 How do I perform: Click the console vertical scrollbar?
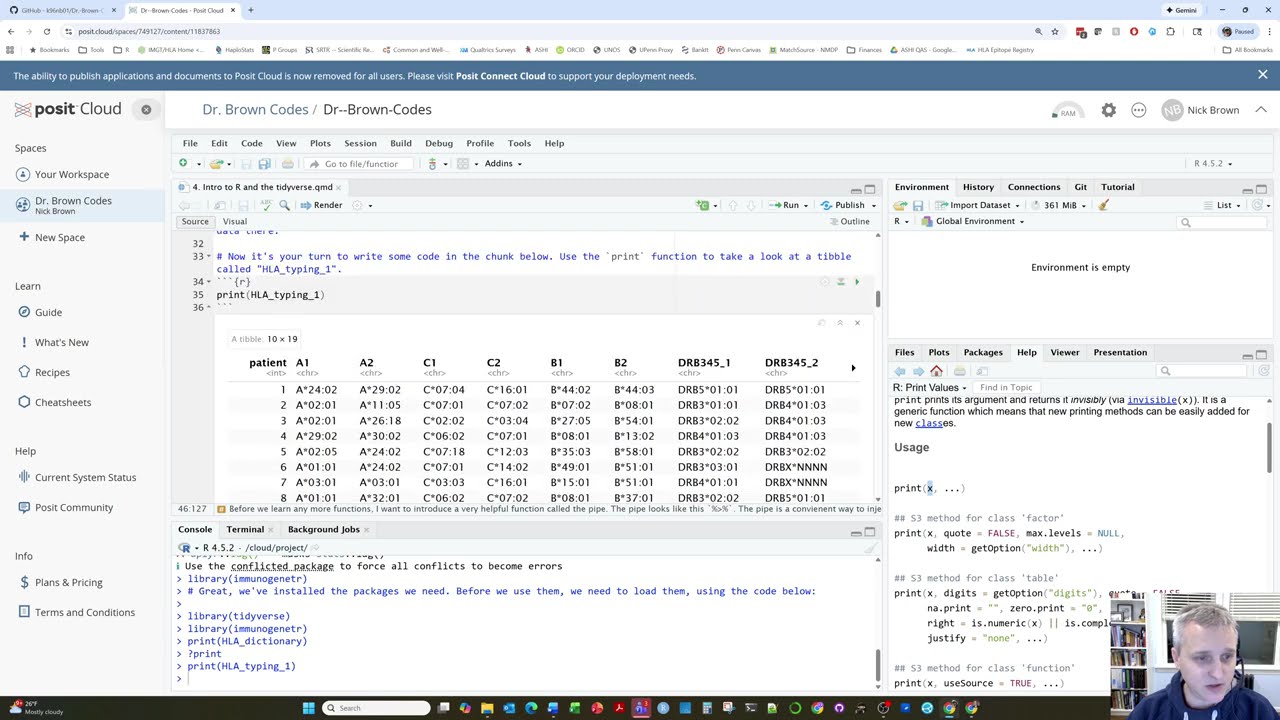(878, 664)
